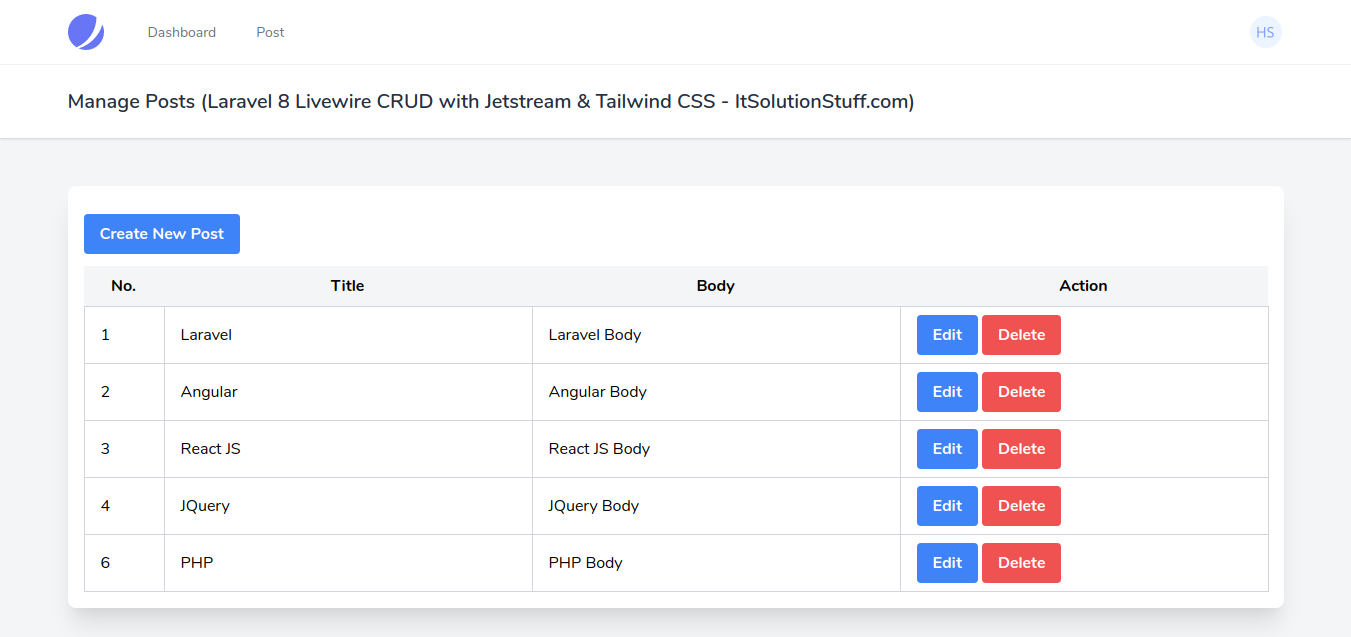Click the Jetstream logo icon
1351x637 pixels.
click(x=85, y=31)
